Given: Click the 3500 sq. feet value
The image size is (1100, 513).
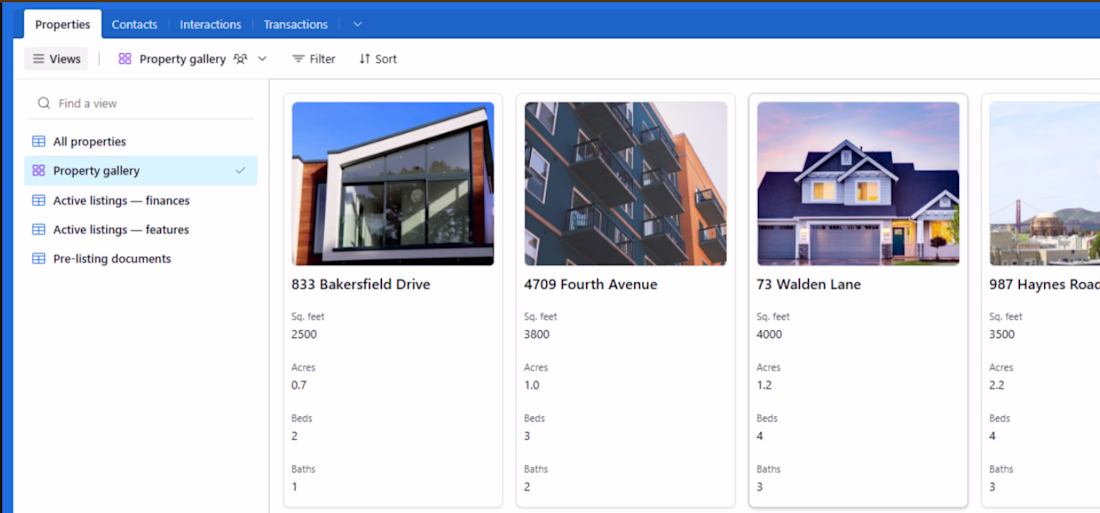Looking at the screenshot, I should coord(1002,334).
